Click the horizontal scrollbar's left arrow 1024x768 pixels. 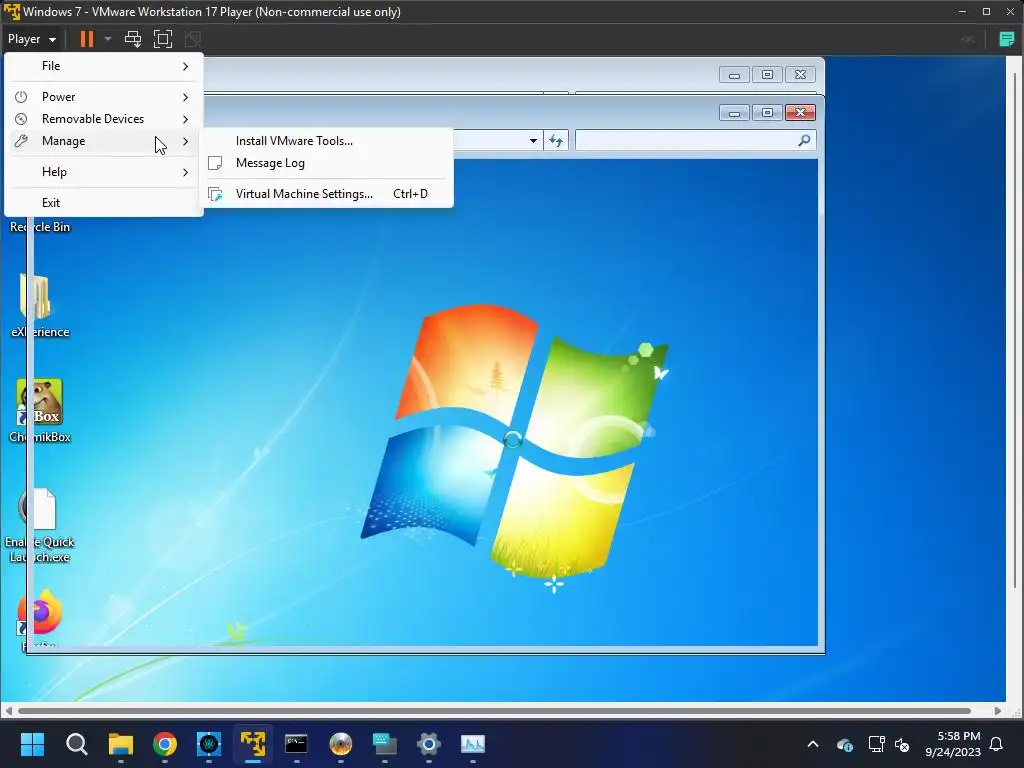8,711
